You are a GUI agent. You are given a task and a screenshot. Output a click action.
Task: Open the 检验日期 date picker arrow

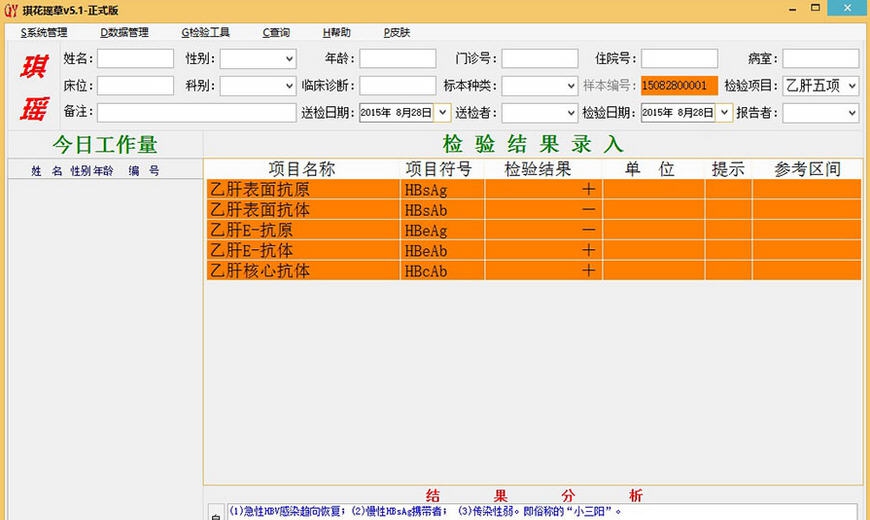(724, 113)
